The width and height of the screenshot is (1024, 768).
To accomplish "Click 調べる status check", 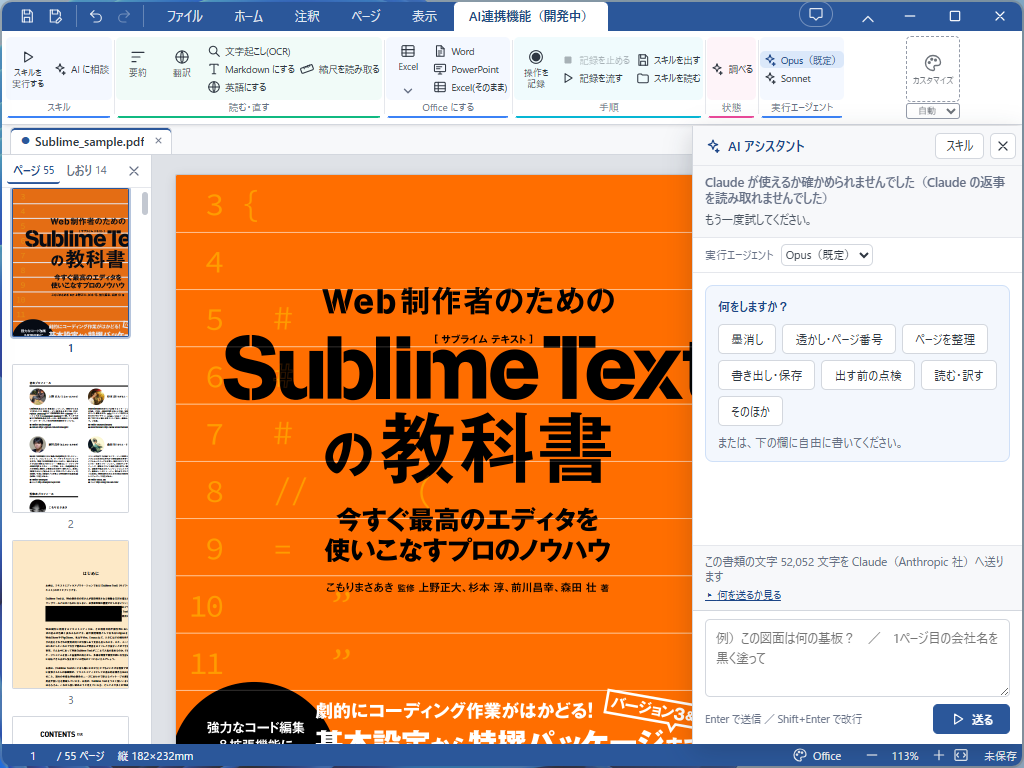I will (732, 69).
